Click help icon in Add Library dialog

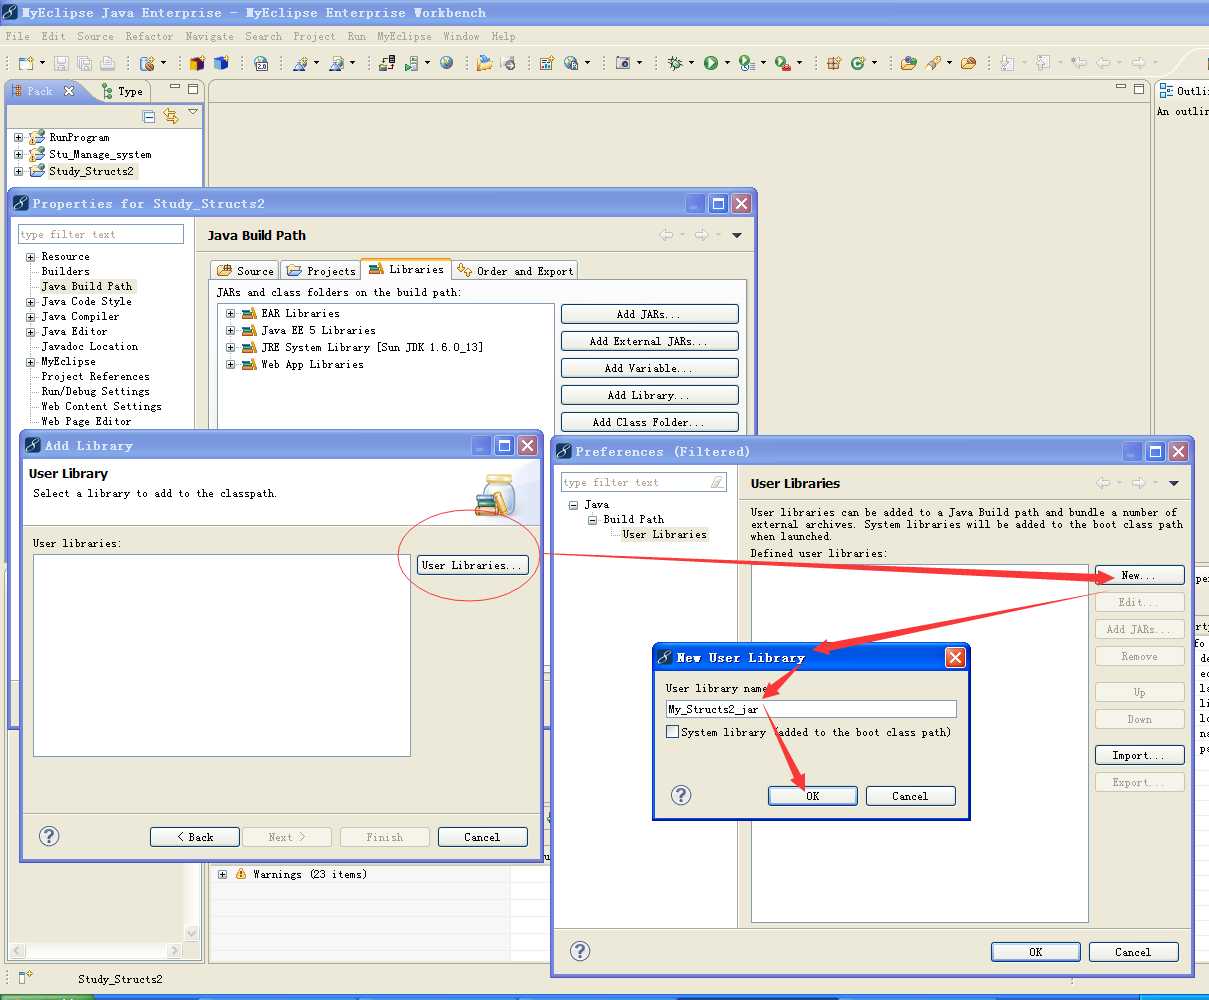pos(49,836)
